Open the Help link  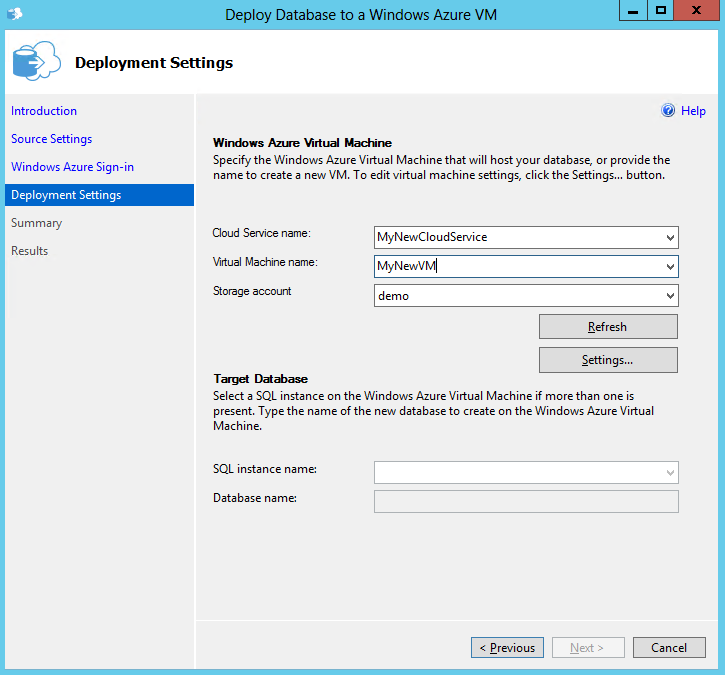693,111
